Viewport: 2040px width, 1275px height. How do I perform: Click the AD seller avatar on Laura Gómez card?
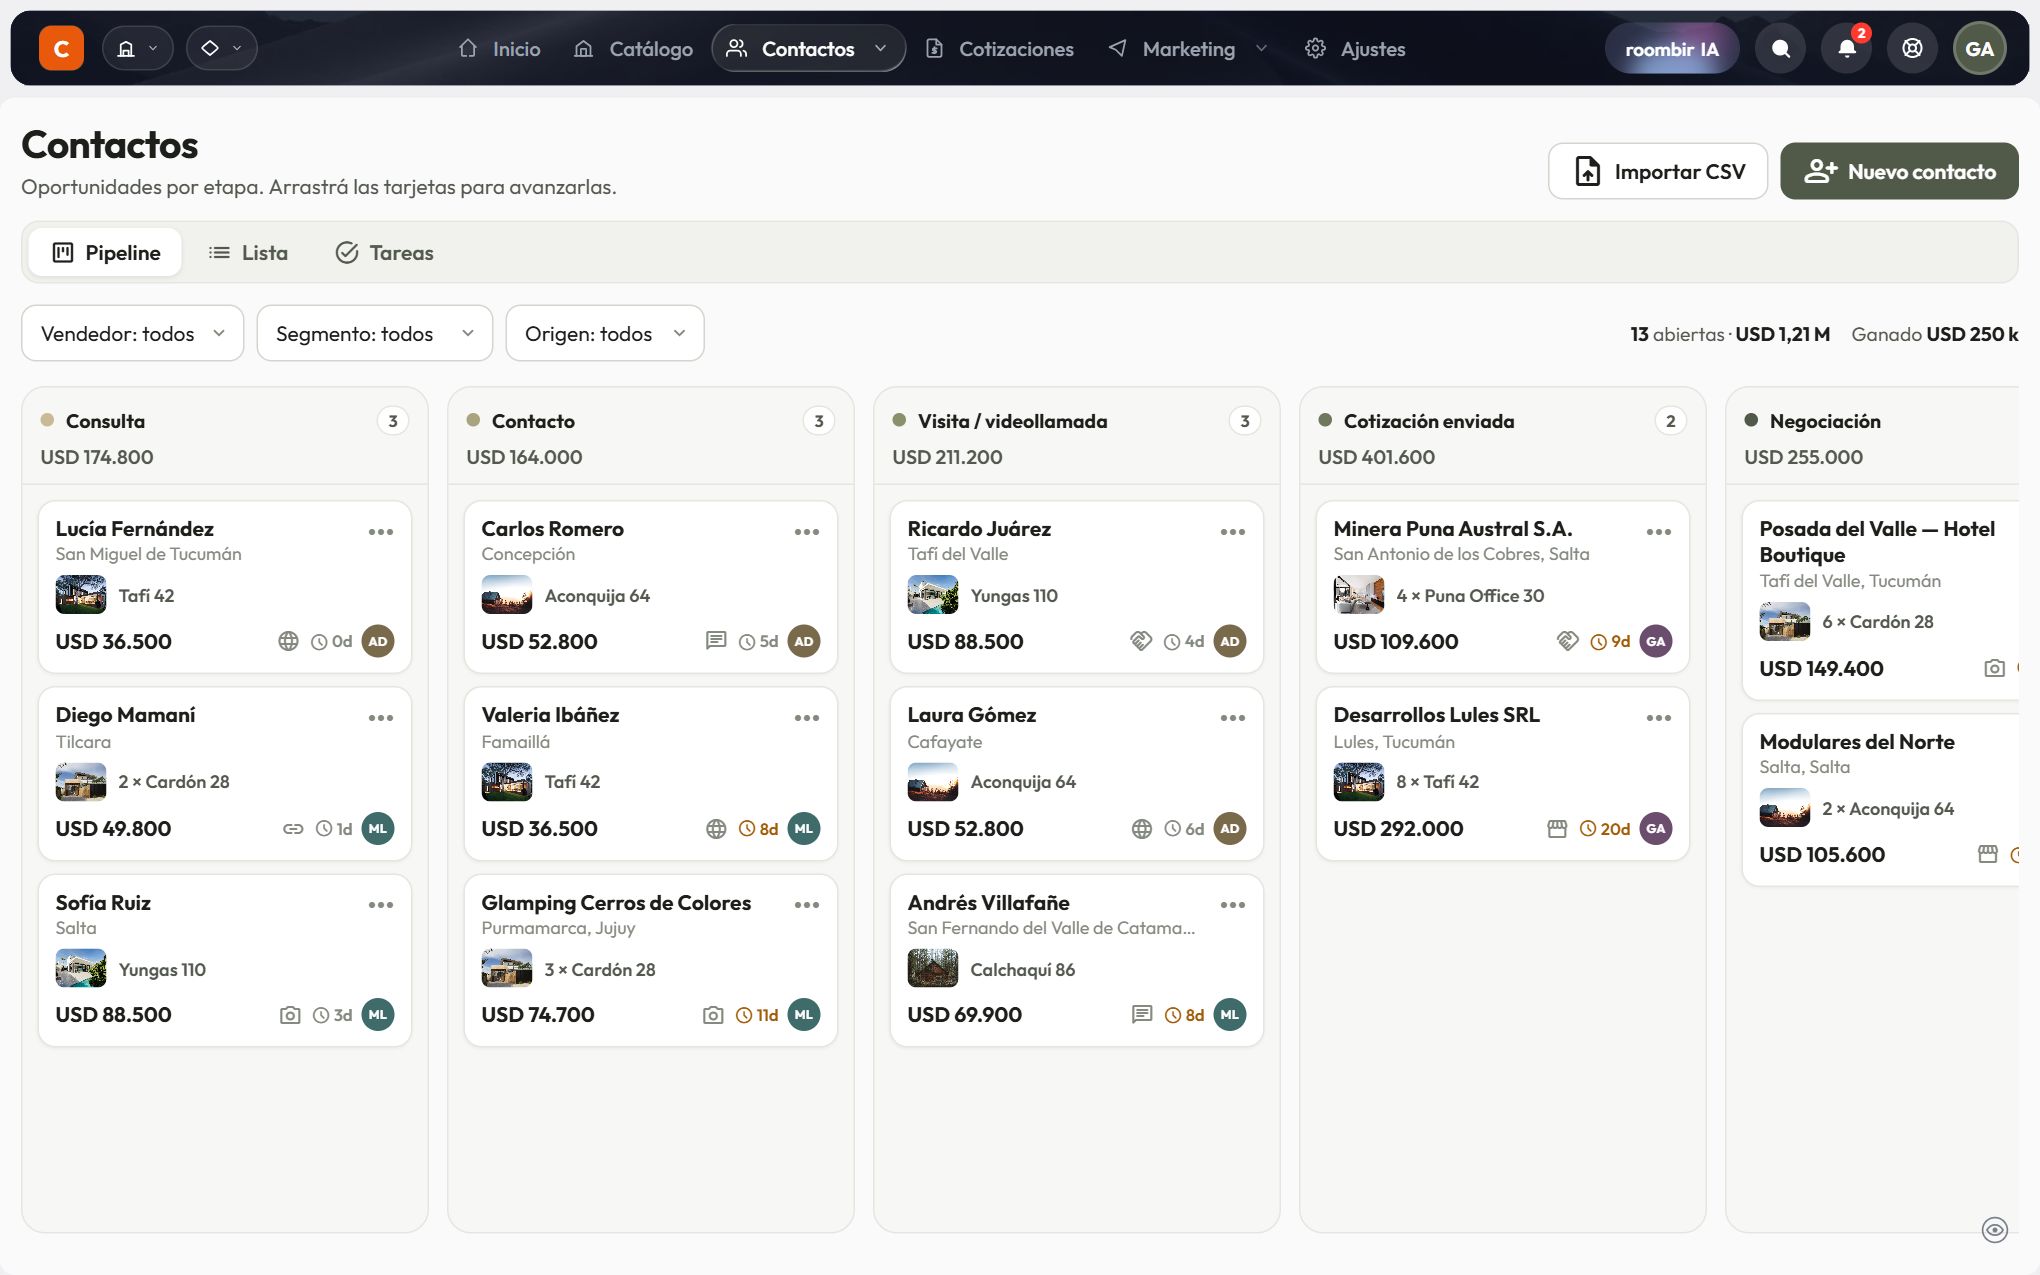[1229, 828]
